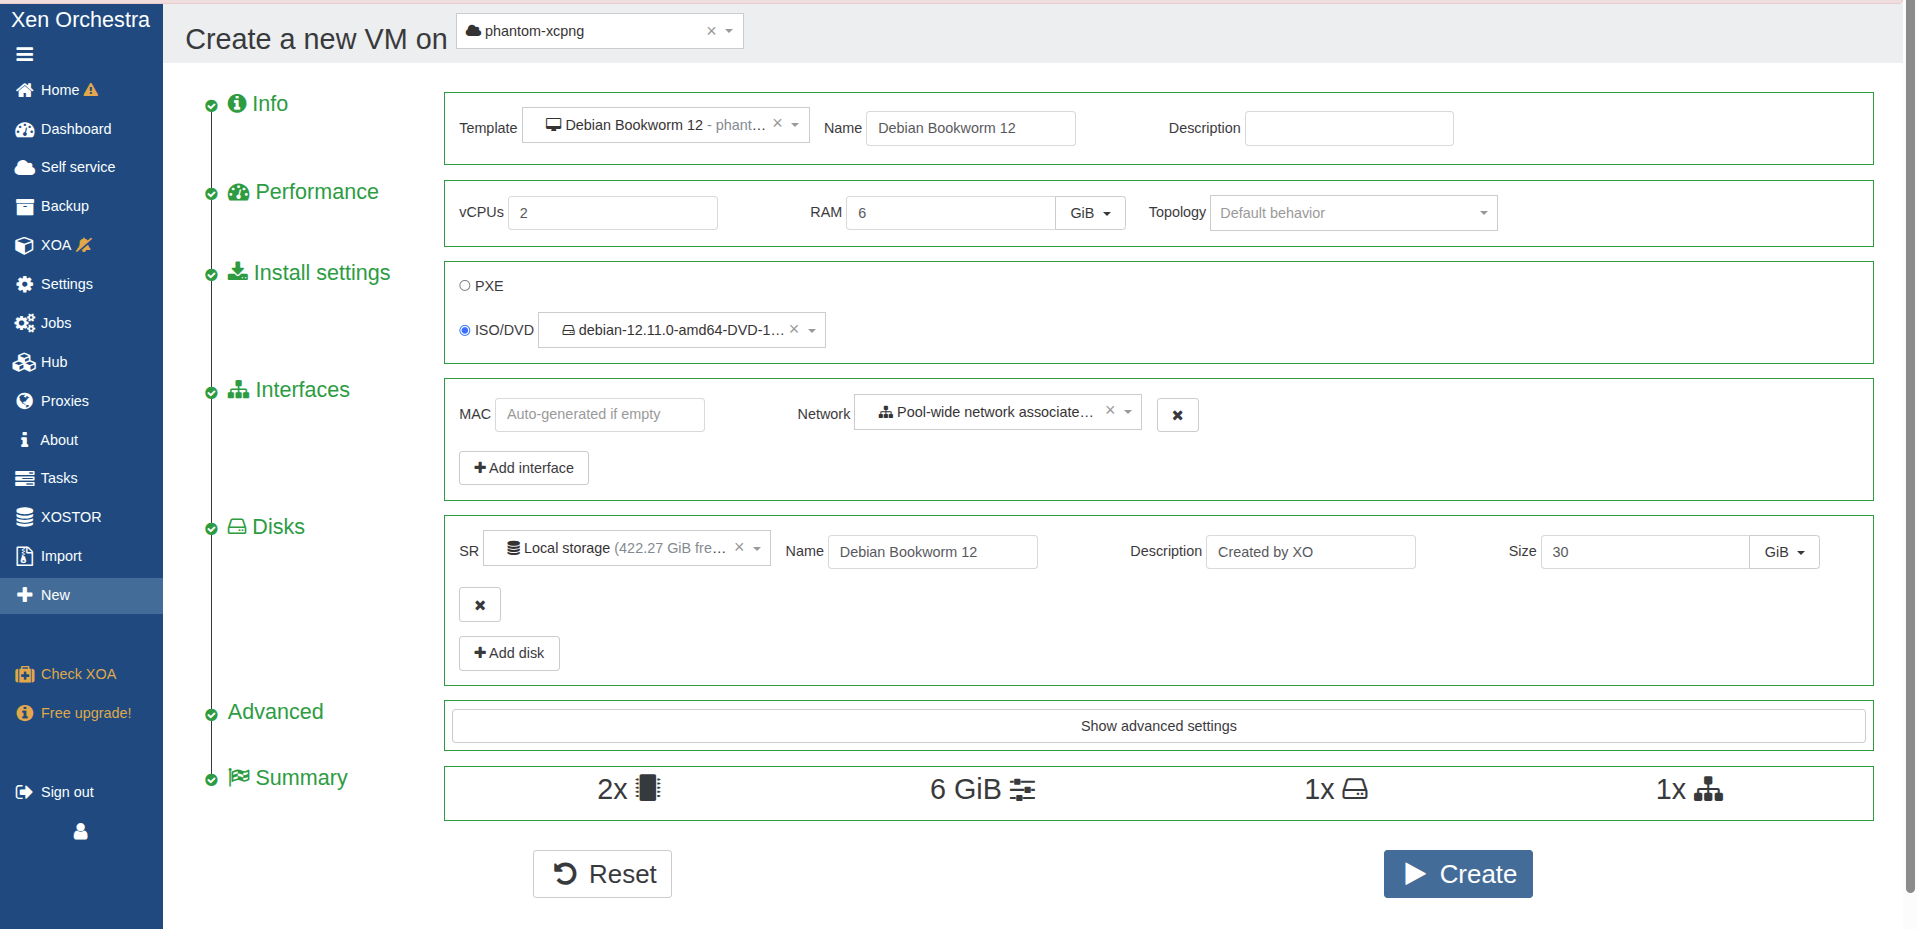Clear the selected Debian template
1917x929 pixels.
tap(777, 124)
